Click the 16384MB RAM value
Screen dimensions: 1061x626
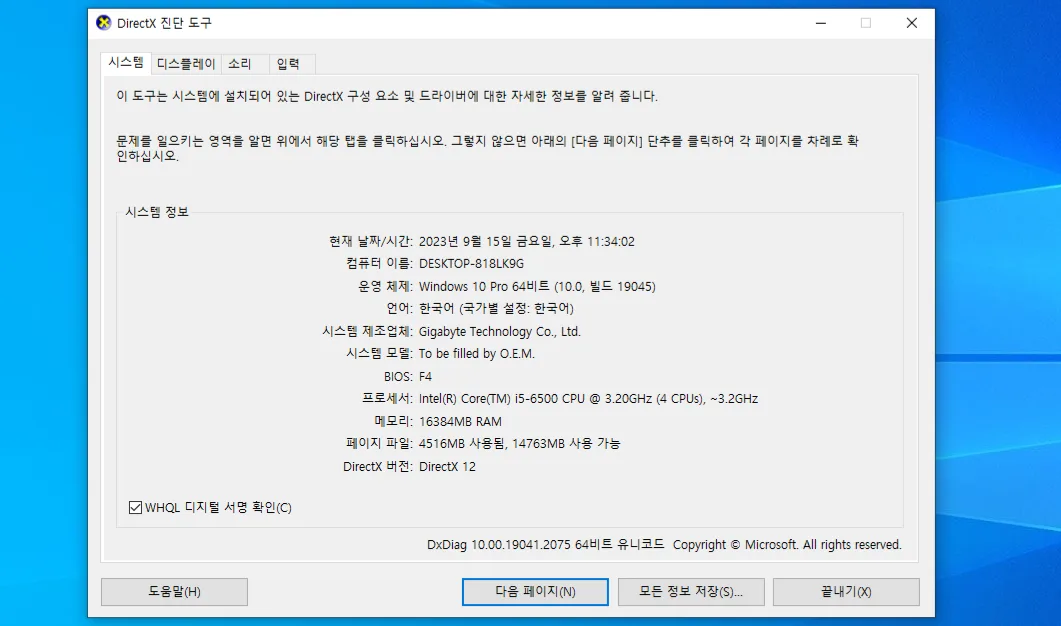point(460,422)
